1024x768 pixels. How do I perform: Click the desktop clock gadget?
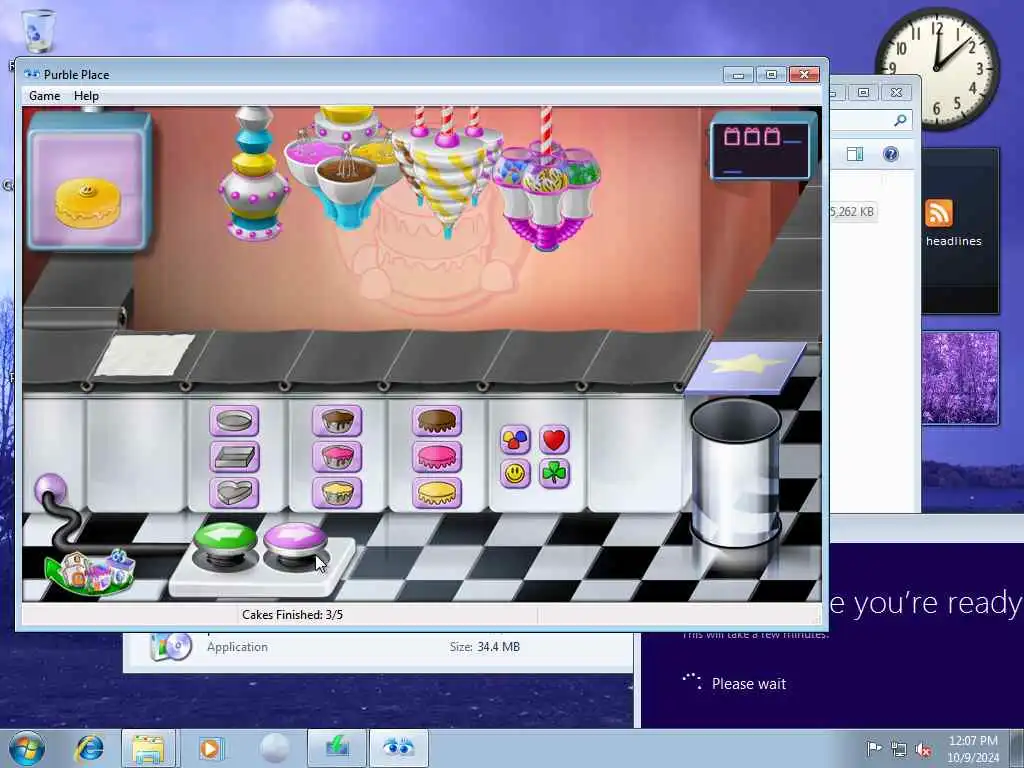936,69
